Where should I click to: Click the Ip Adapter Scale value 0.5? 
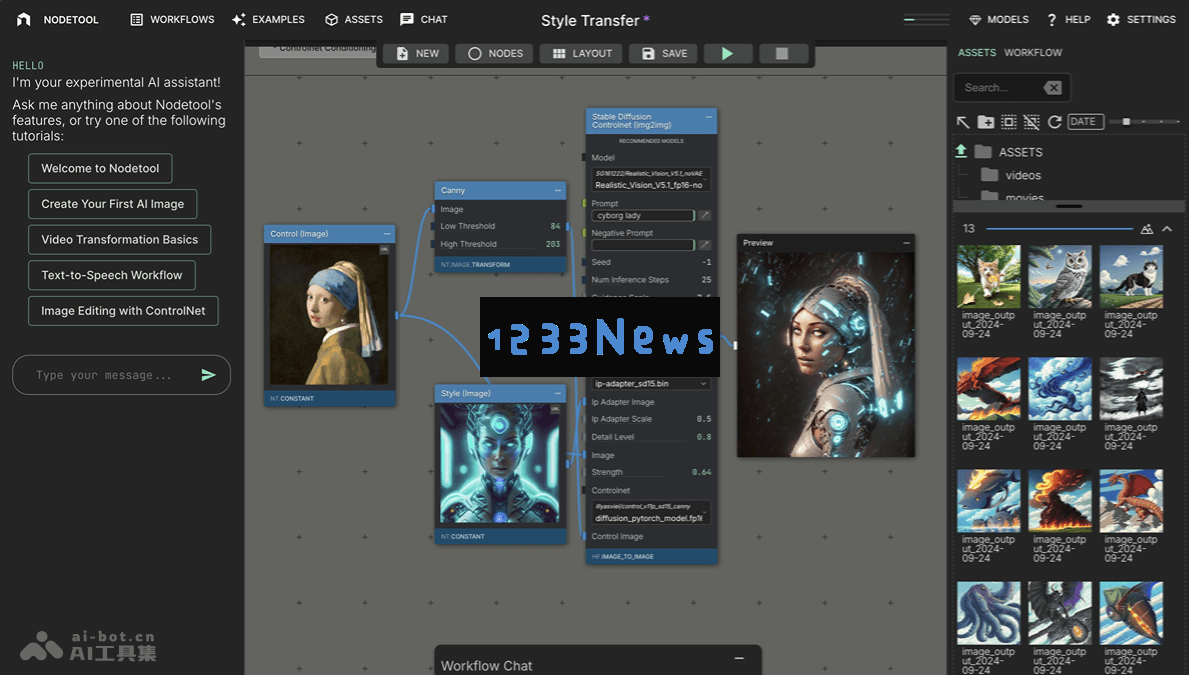(704, 419)
